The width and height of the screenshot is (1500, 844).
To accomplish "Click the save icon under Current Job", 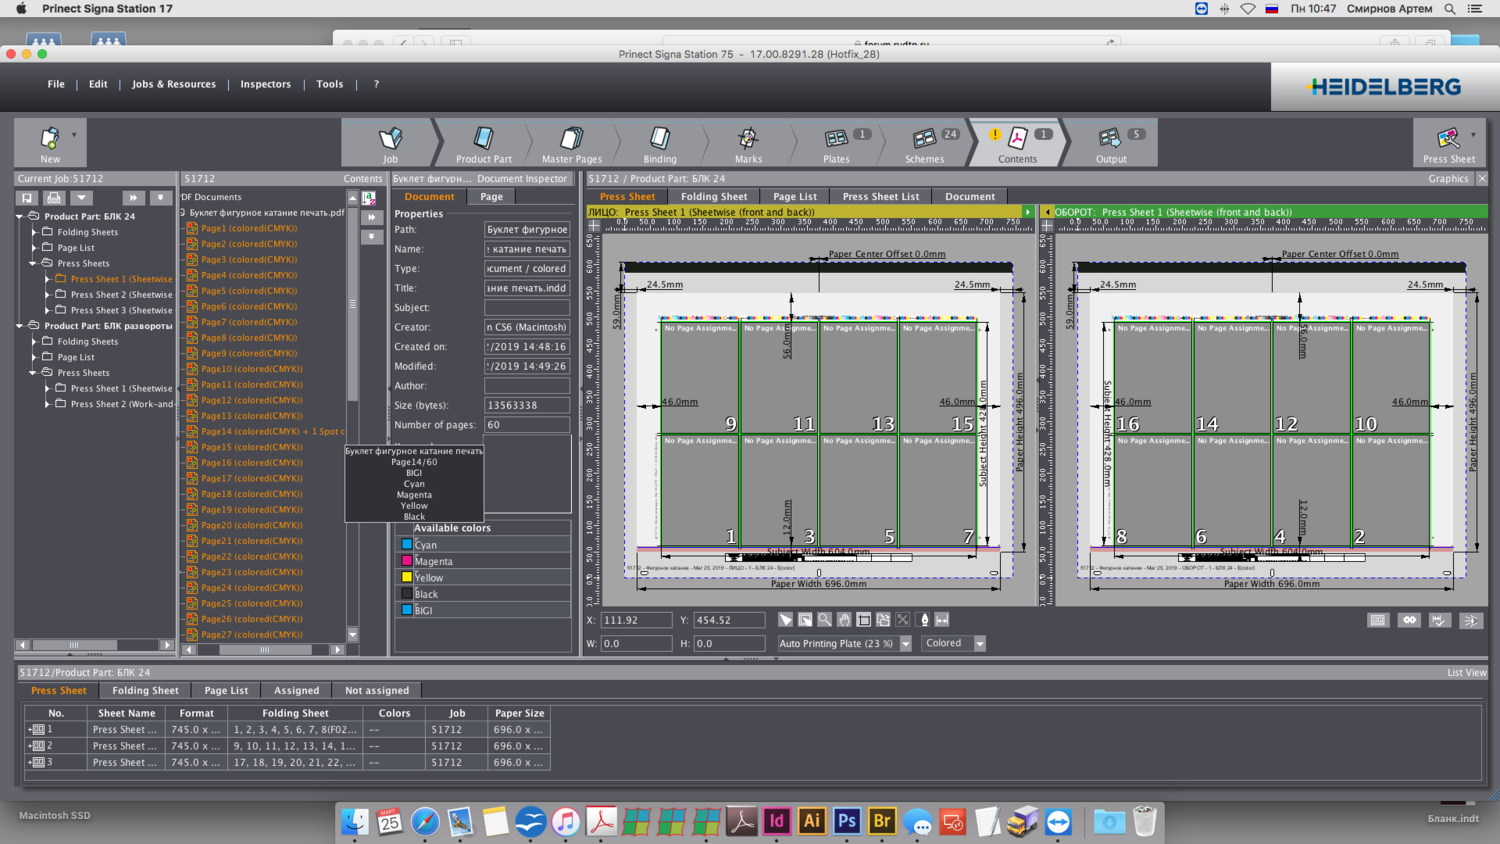I will 27,198.
